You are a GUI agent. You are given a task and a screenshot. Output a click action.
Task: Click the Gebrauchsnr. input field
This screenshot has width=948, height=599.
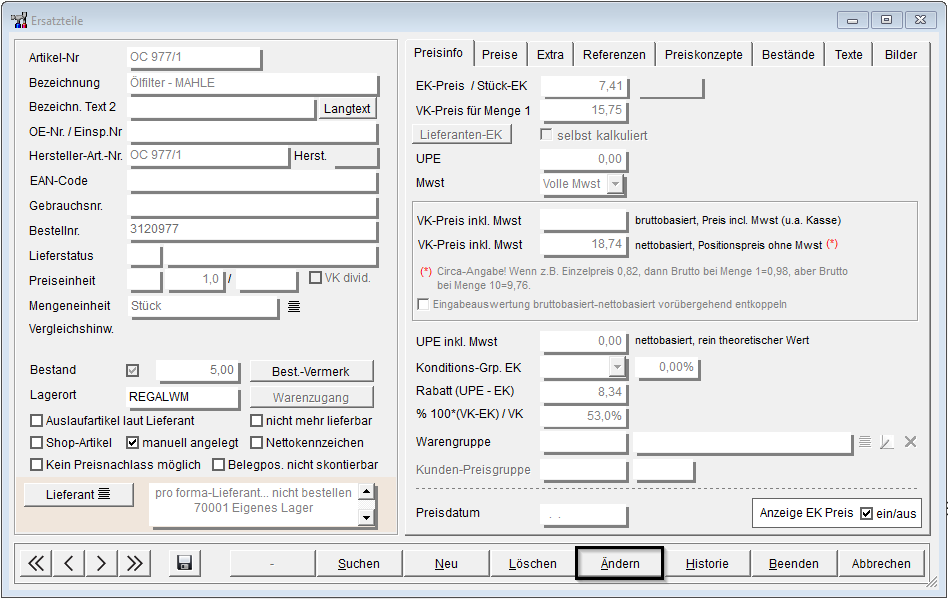tap(253, 206)
